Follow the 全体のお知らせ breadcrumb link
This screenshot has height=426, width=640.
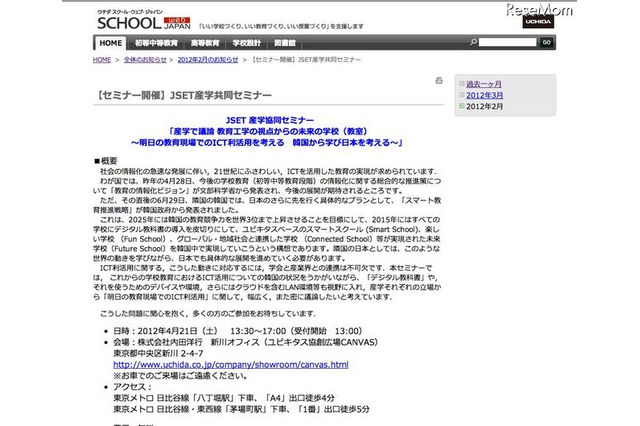(145, 60)
